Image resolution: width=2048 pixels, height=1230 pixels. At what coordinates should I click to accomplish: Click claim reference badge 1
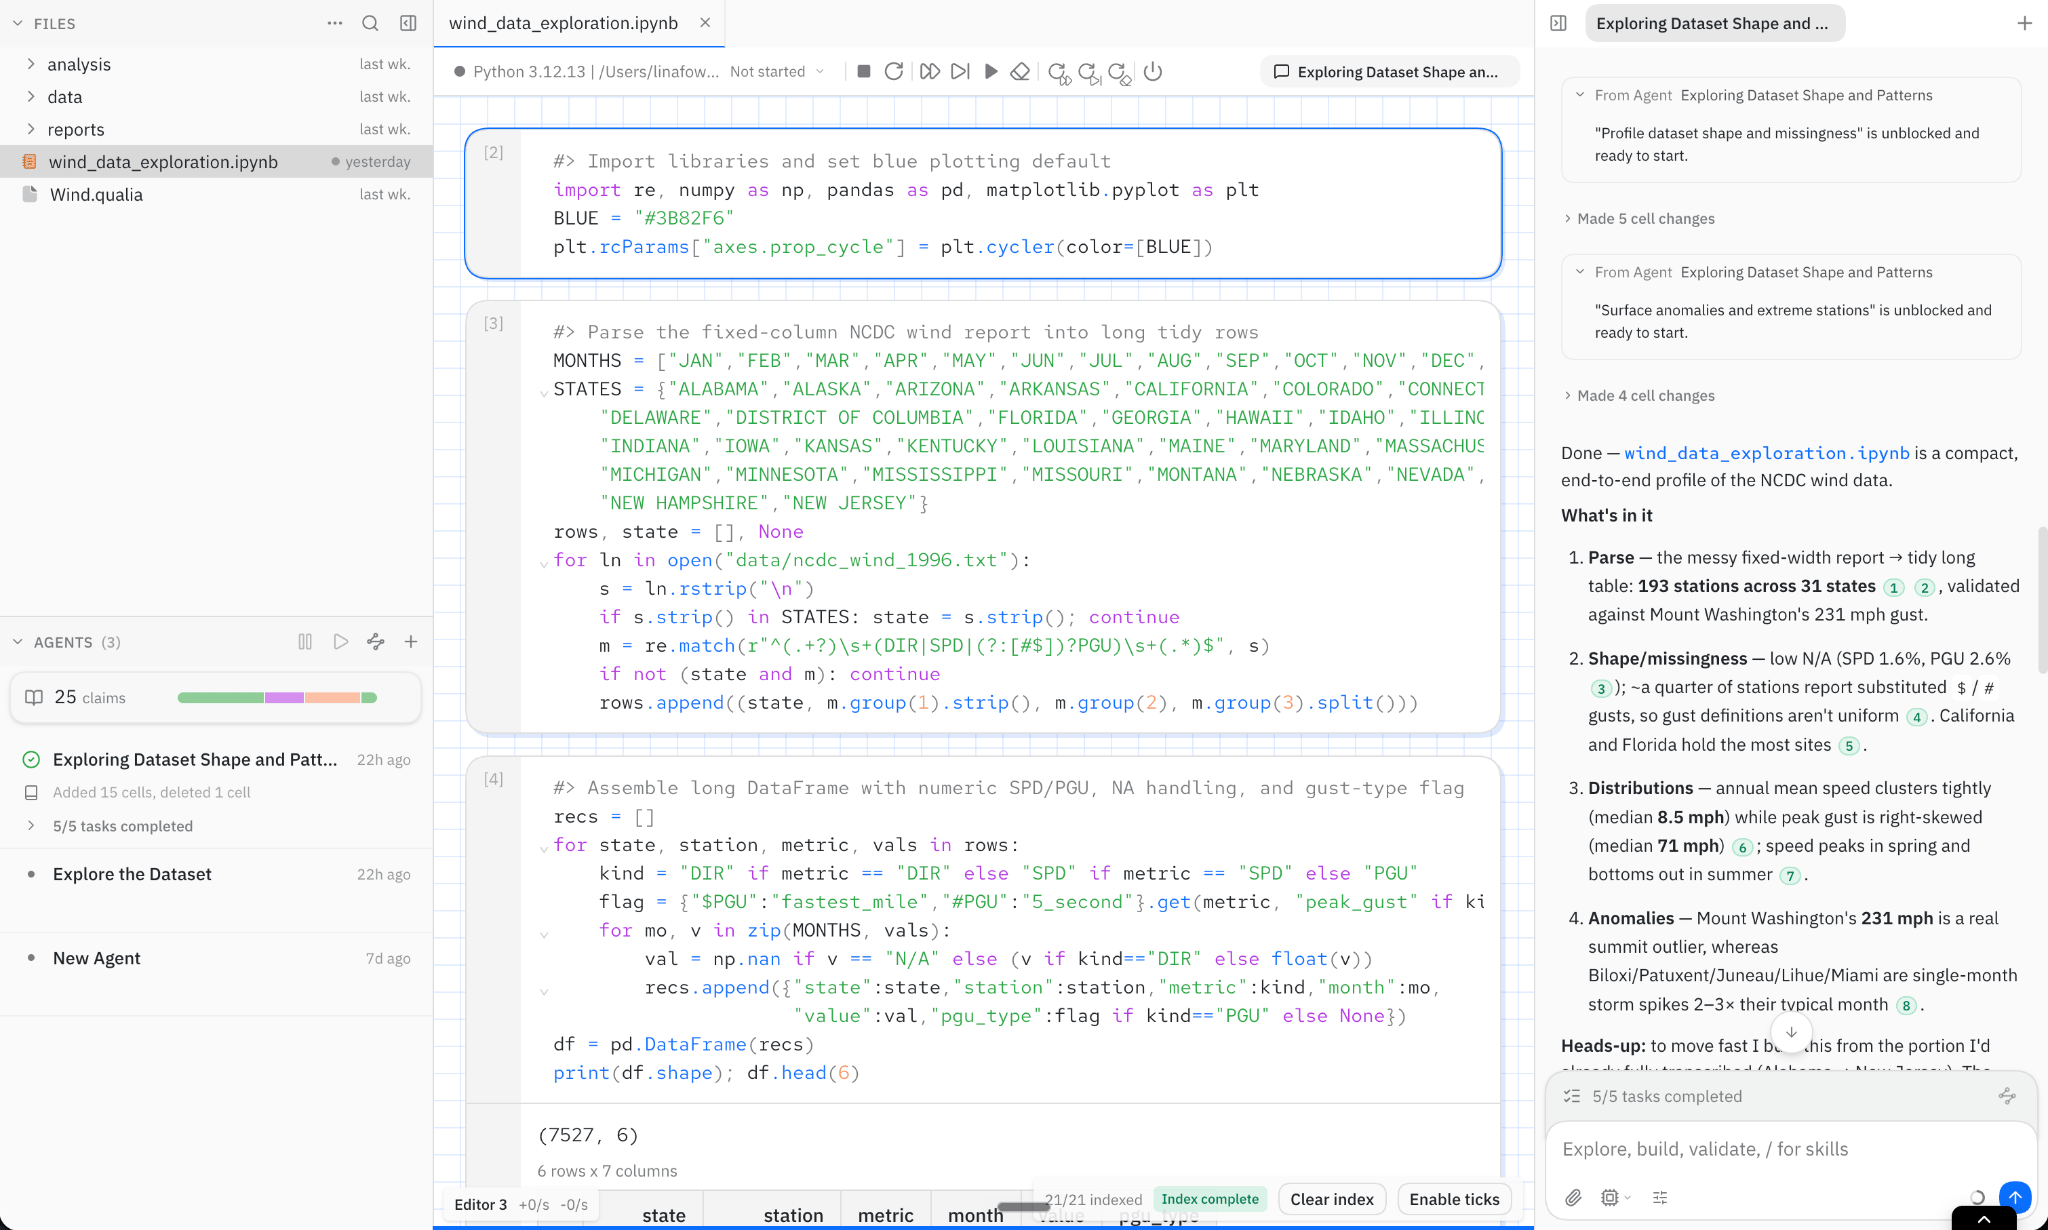(x=1894, y=587)
